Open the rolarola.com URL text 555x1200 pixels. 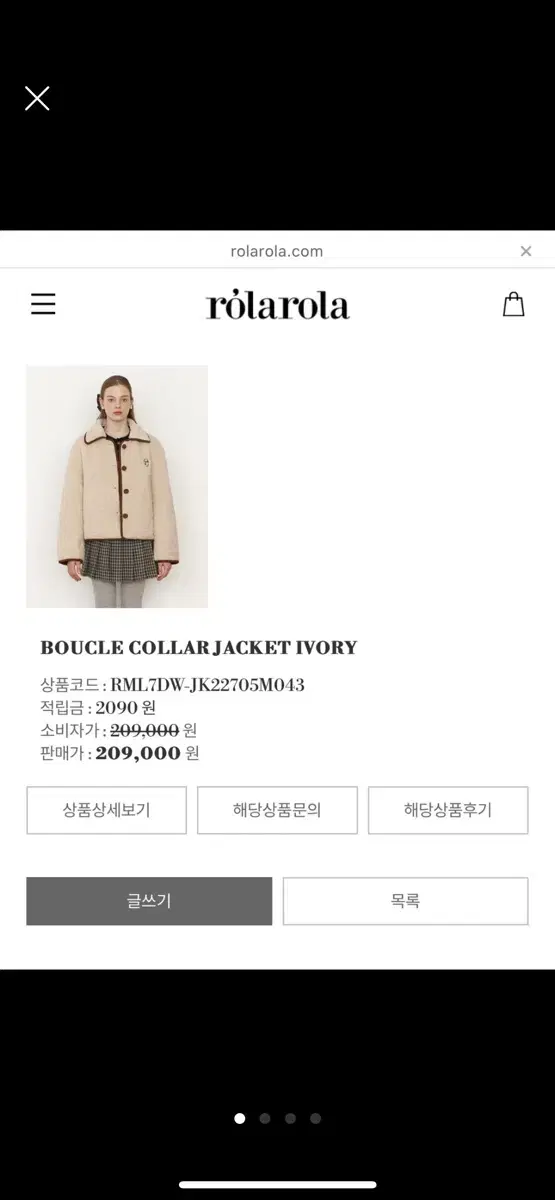pos(277,251)
